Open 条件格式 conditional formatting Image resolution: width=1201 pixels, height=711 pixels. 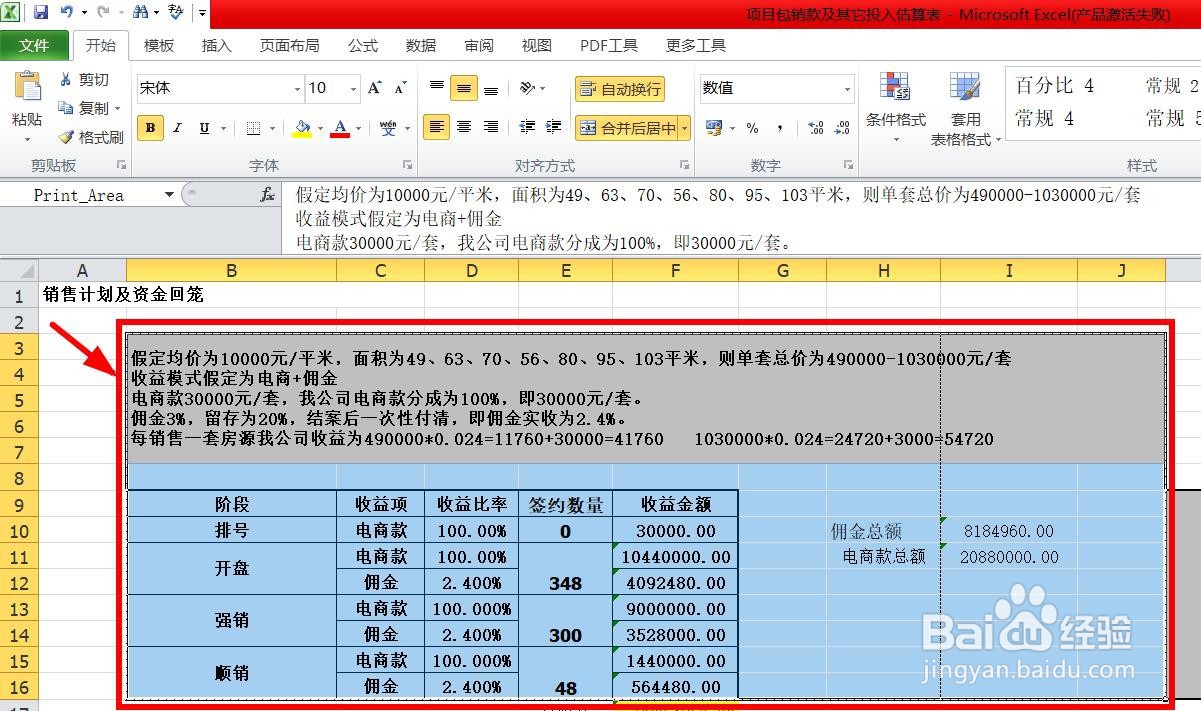click(896, 105)
